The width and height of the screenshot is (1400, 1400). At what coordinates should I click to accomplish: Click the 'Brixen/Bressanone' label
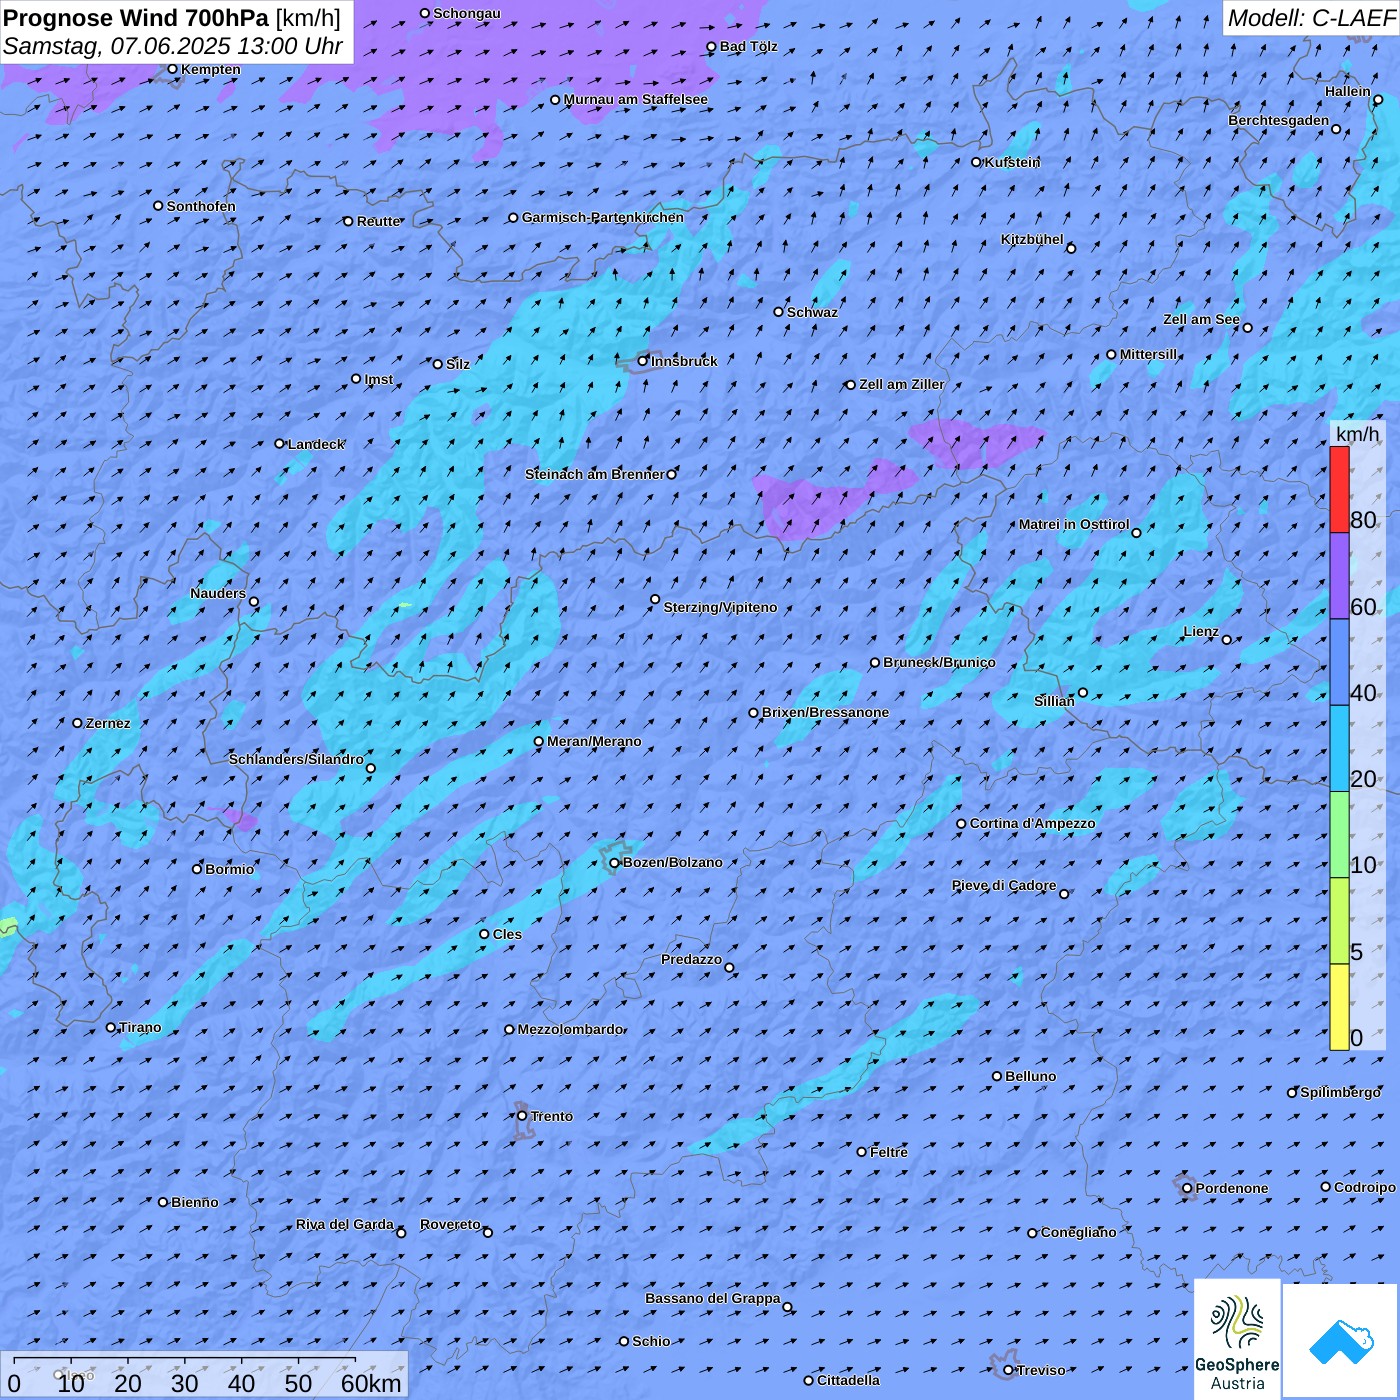point(825,712)
